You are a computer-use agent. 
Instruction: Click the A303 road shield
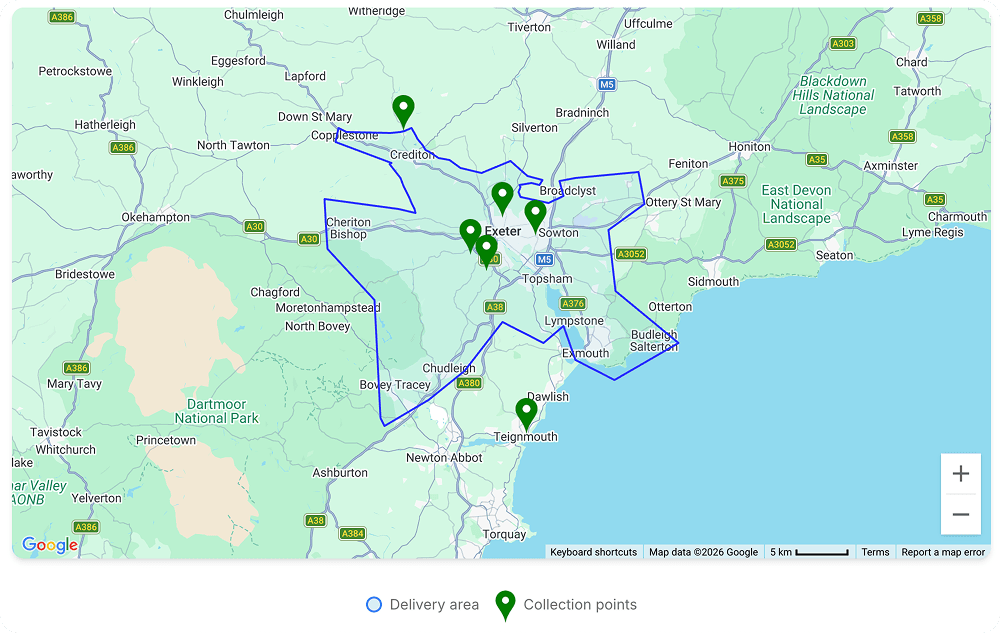[x=843, y=43]
